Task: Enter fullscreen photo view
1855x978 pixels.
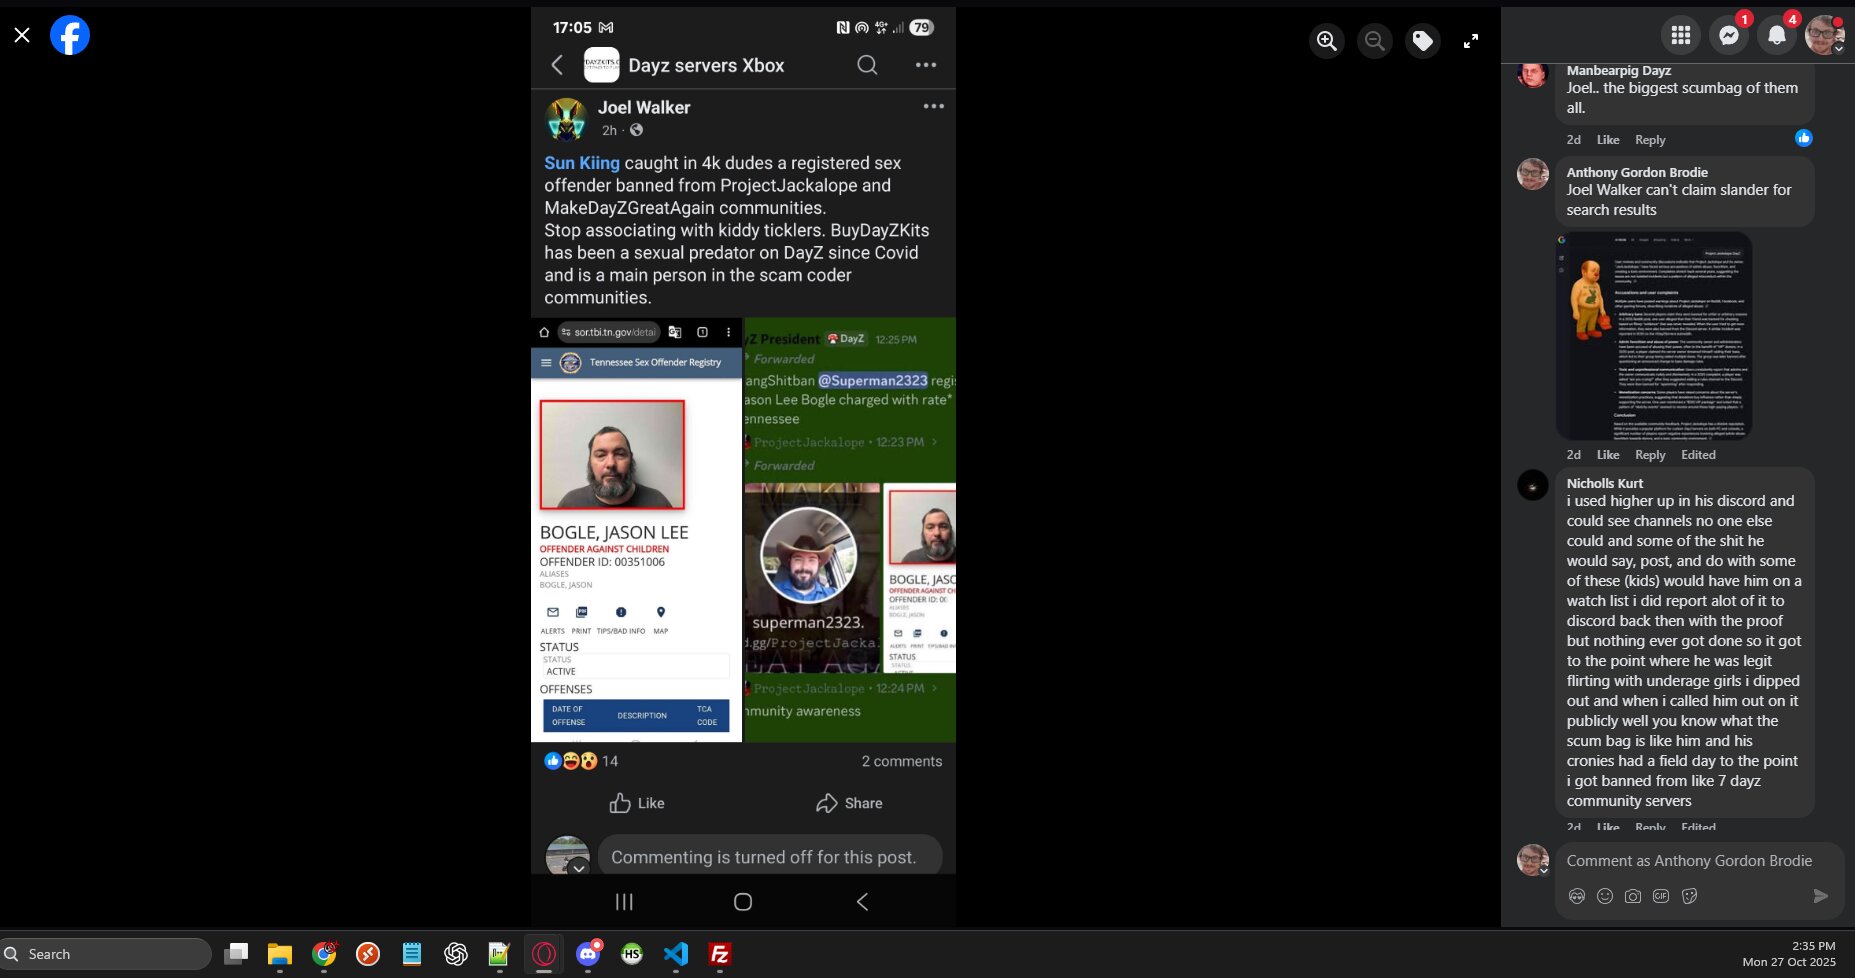Action: click(1471, 41)
